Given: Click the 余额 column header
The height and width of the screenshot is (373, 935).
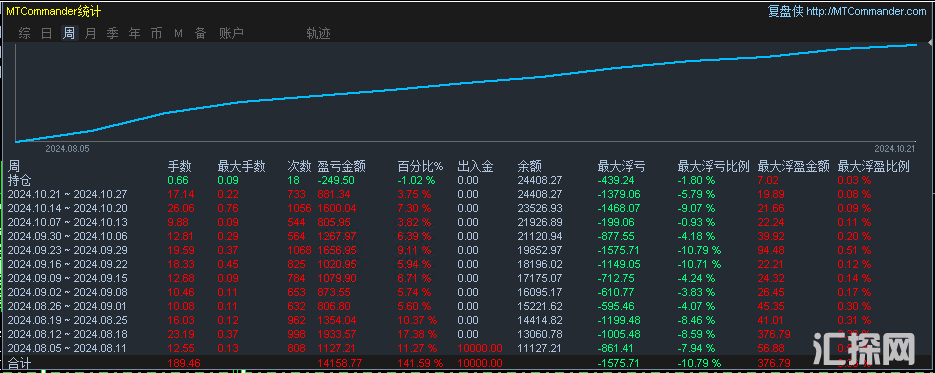Looking at the screenshot, I should pos(530,166).
